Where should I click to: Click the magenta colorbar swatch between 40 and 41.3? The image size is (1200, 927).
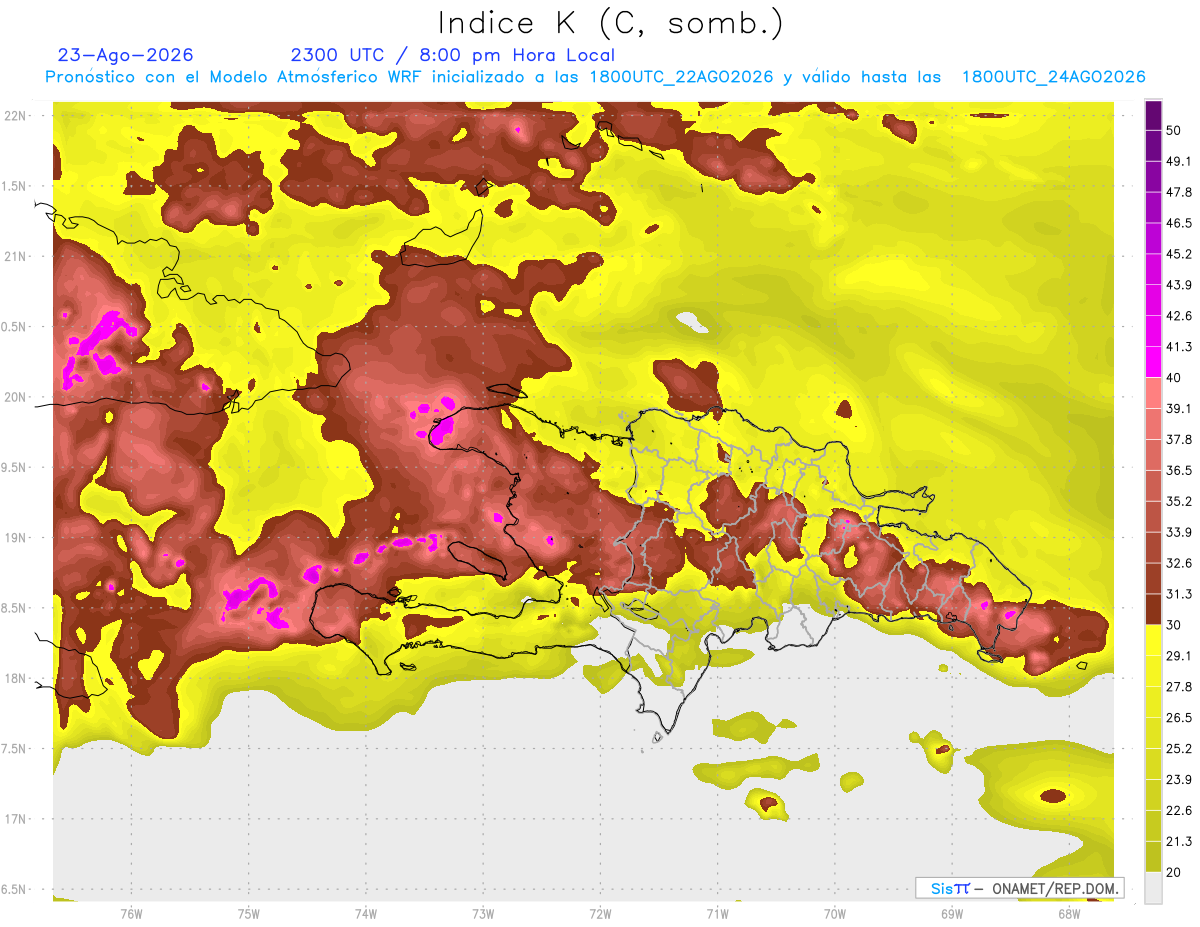coord(1153,362)
